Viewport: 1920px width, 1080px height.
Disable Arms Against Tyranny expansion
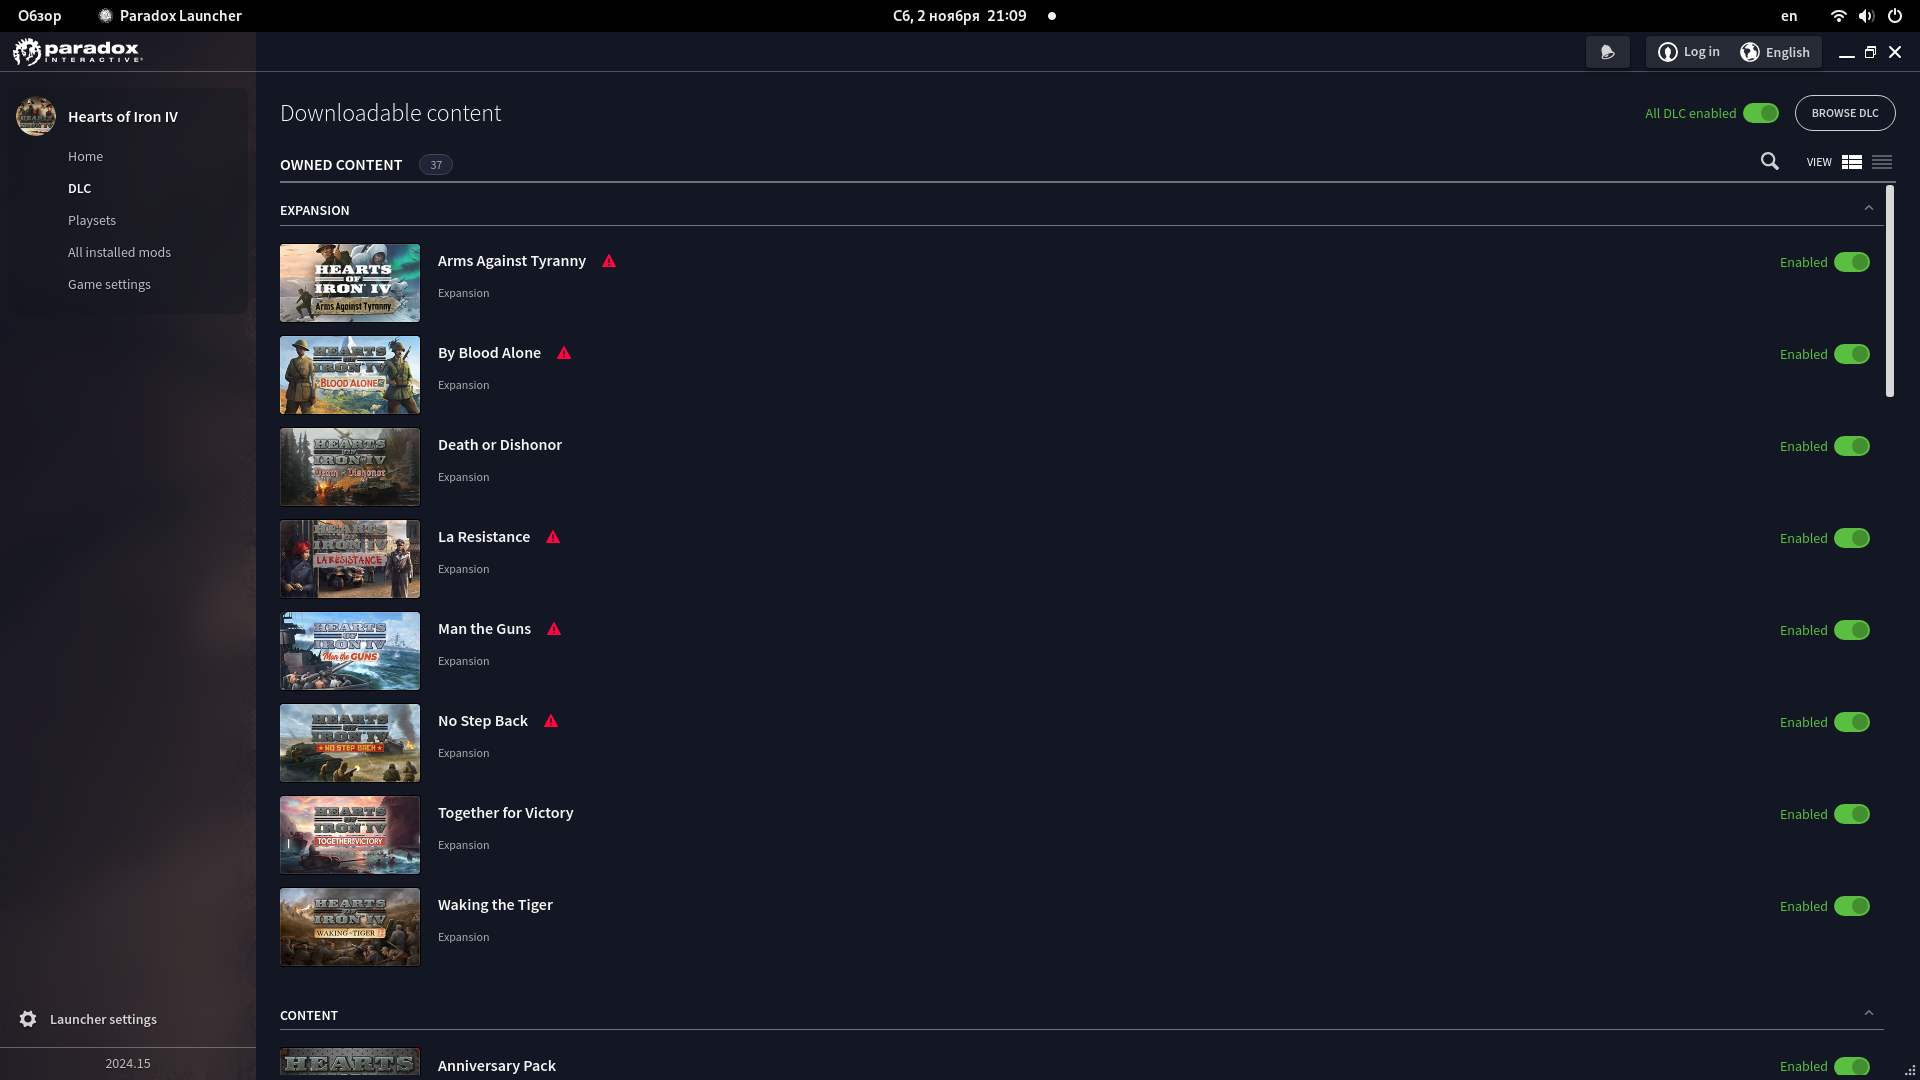coord(1852,262)
